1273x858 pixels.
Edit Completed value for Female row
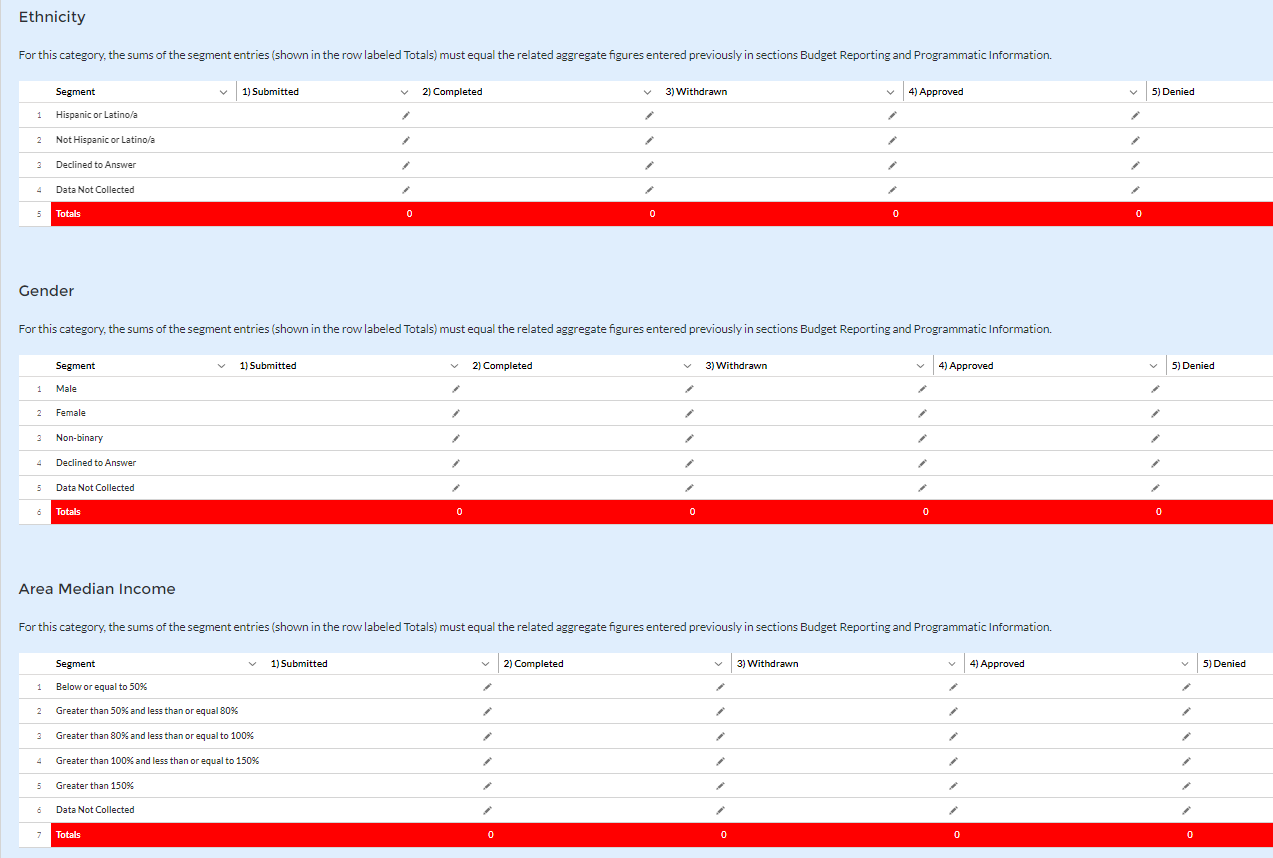[689, 413]
